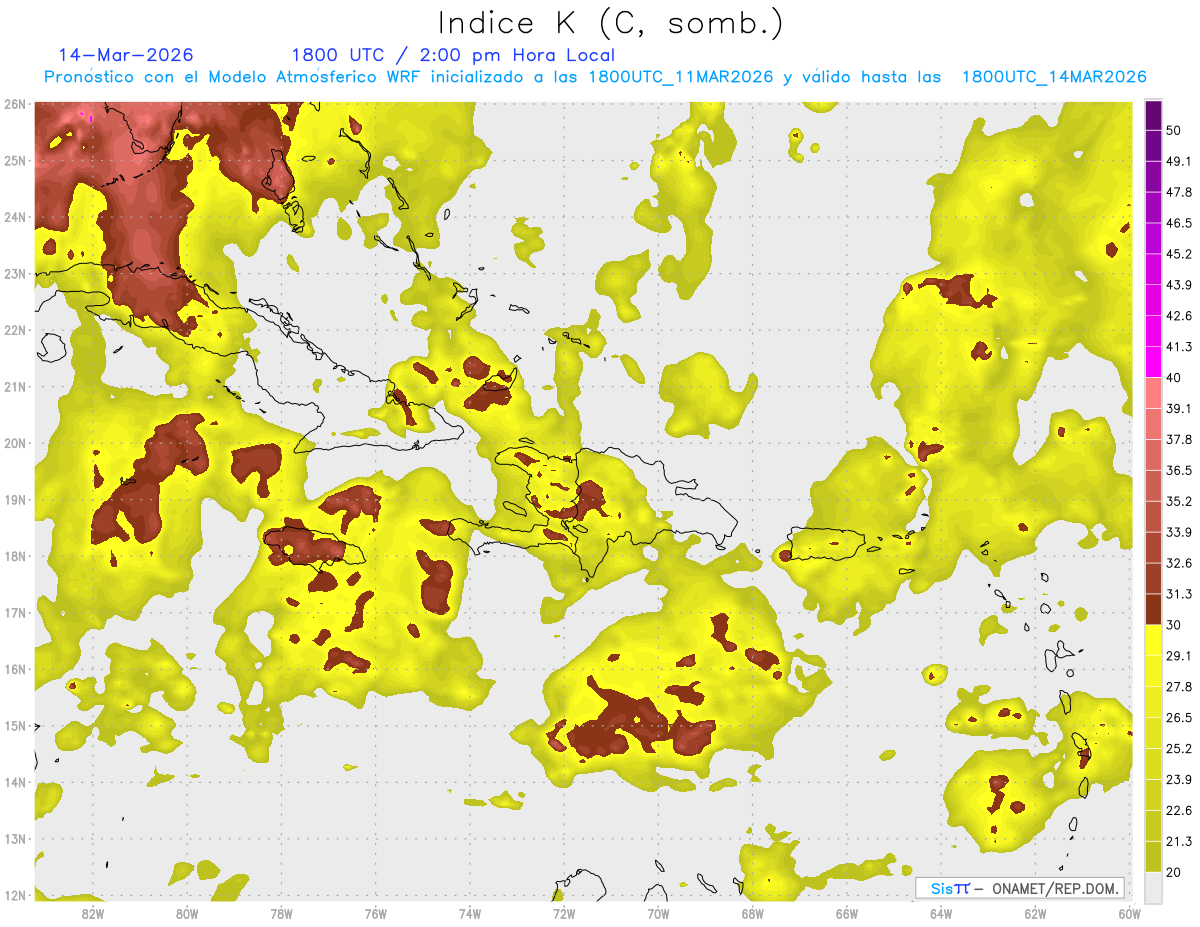Image resolution: width=1200 pixels, height=927 pixels.
Task: Click the 62W longitude label
Action: pos(1035,913)
